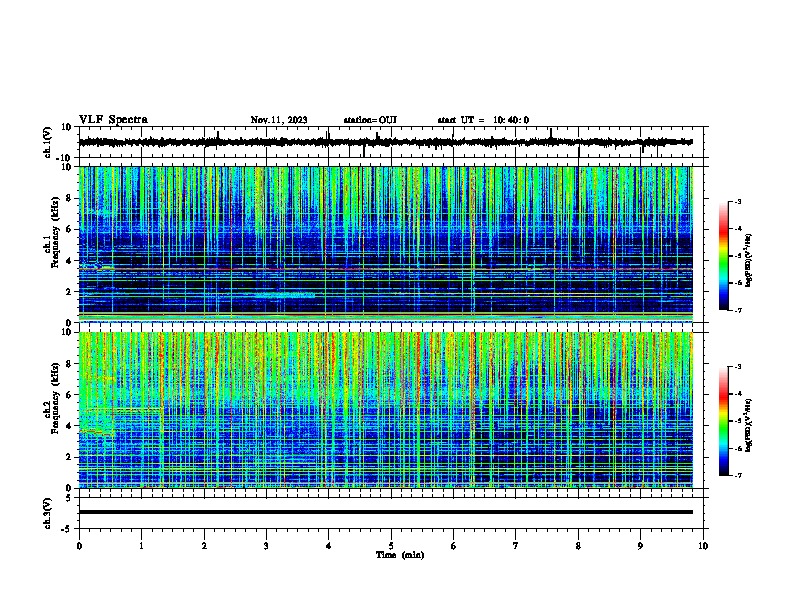
Task: Click time-axis tick label "0"
Action: 79,546
